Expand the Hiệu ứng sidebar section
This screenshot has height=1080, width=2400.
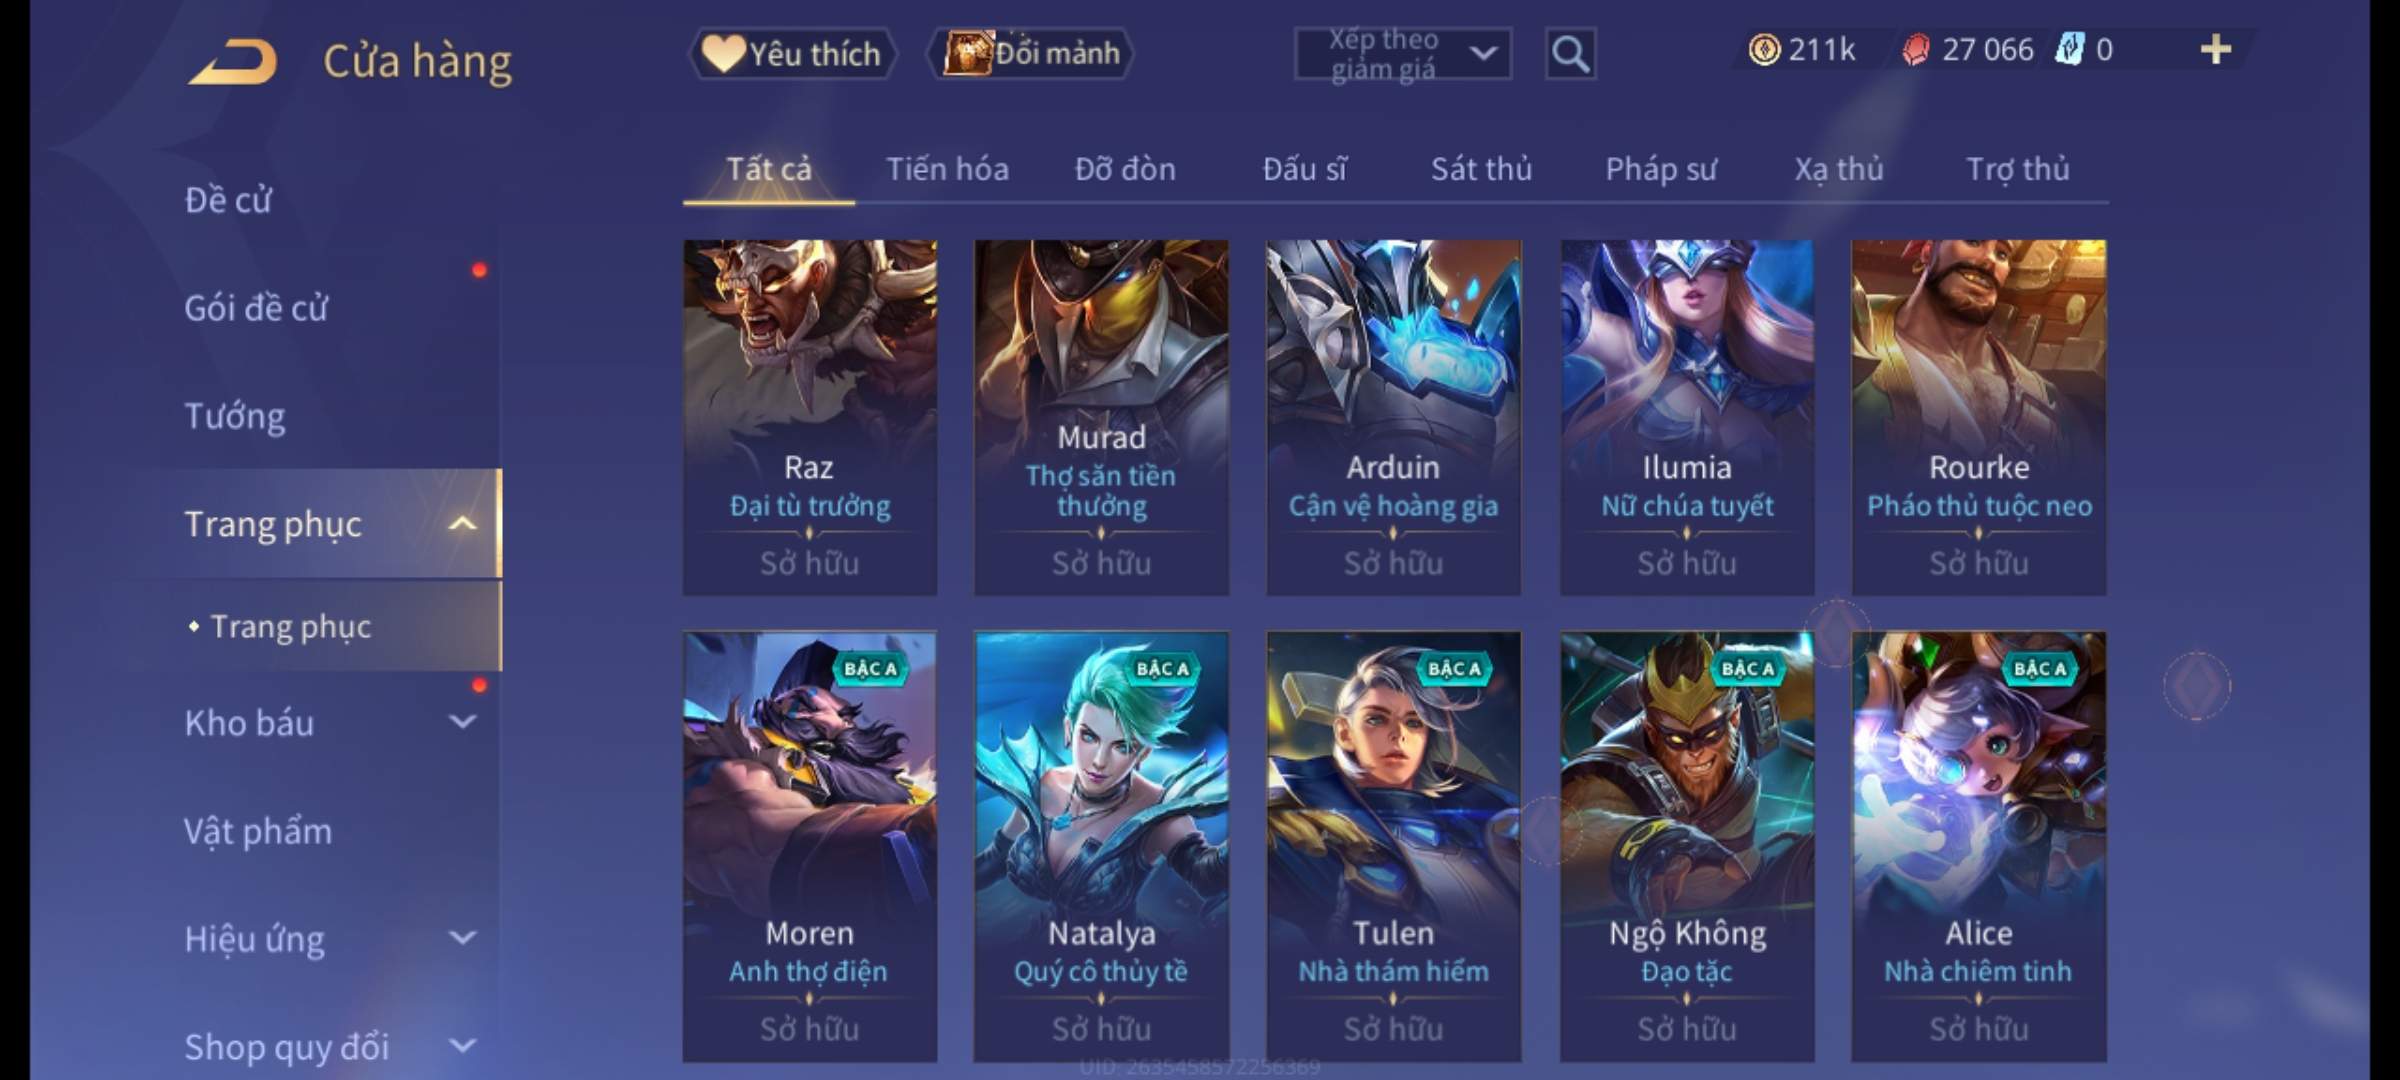462,938
